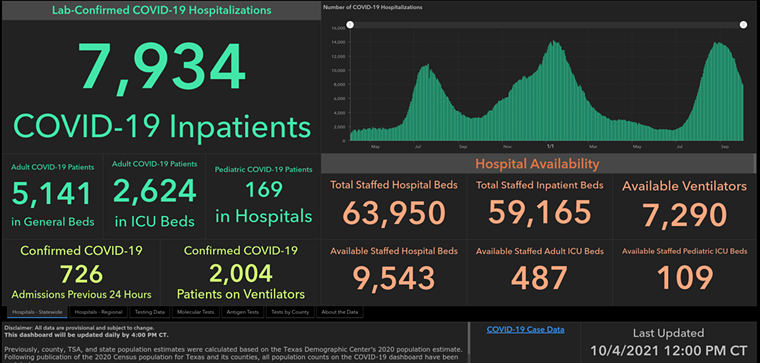Click the 2,624 in ICU Beds value

pos(155,191)
